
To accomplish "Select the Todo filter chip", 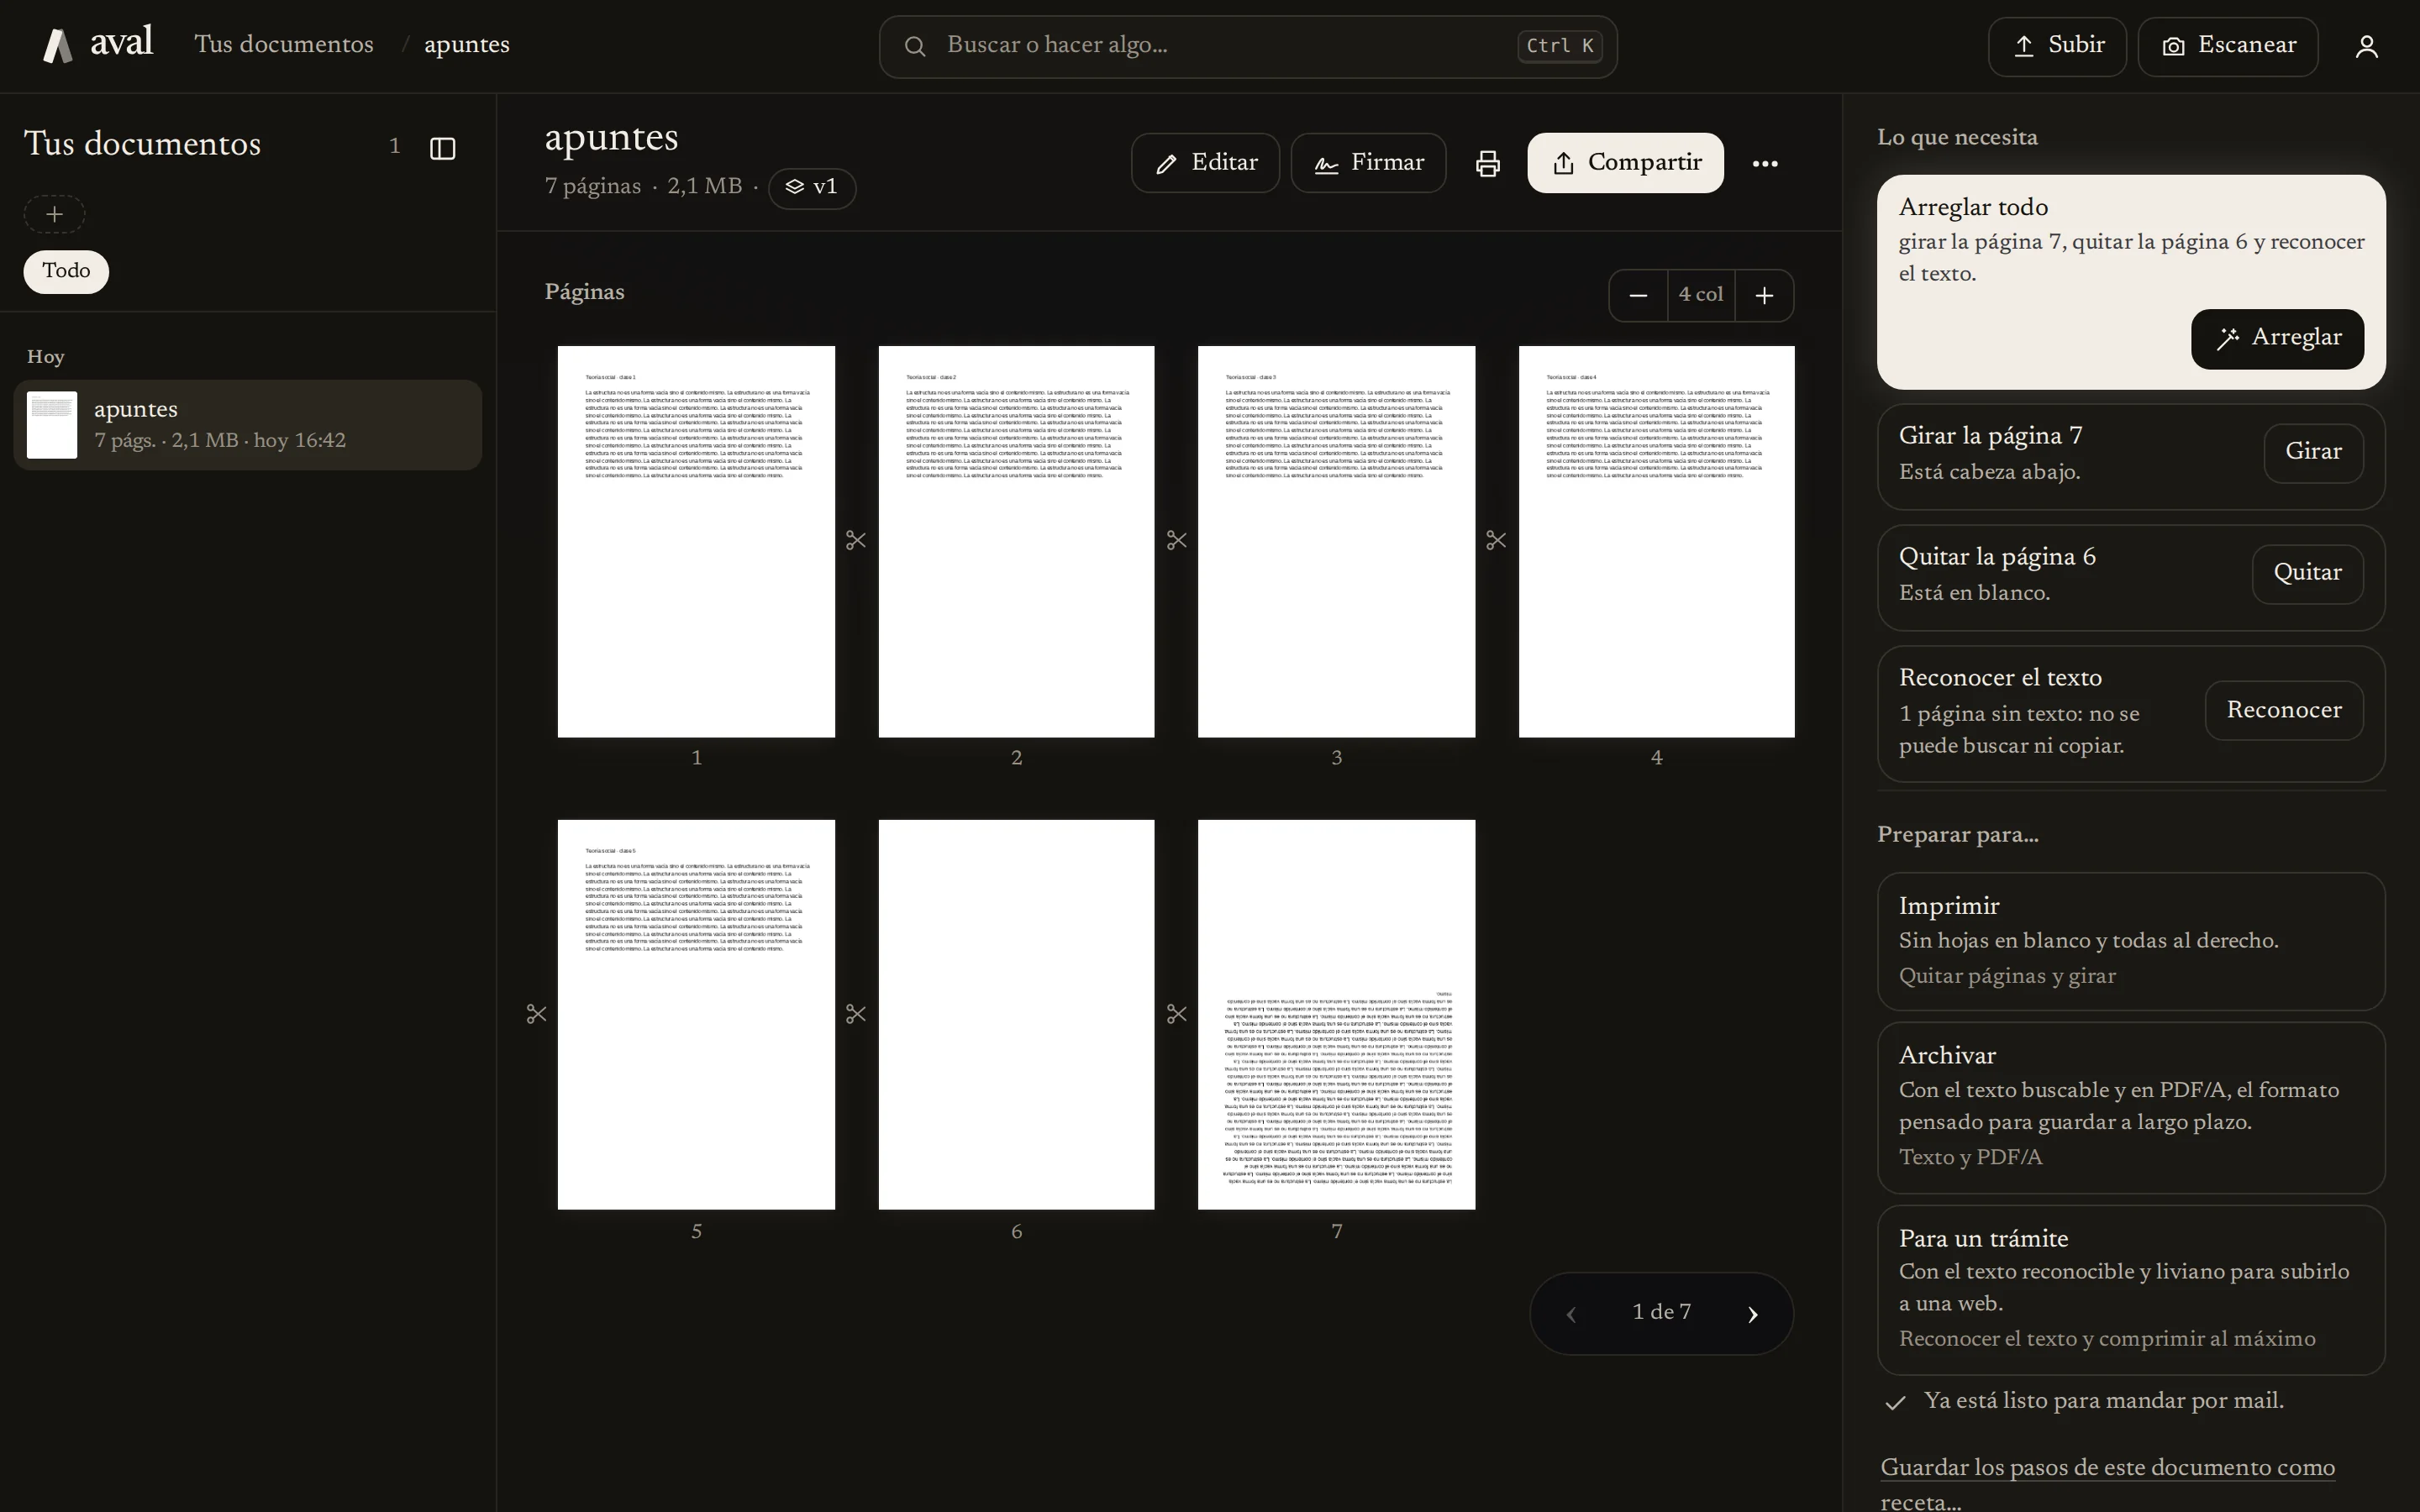I will click(x=66, y=272).
